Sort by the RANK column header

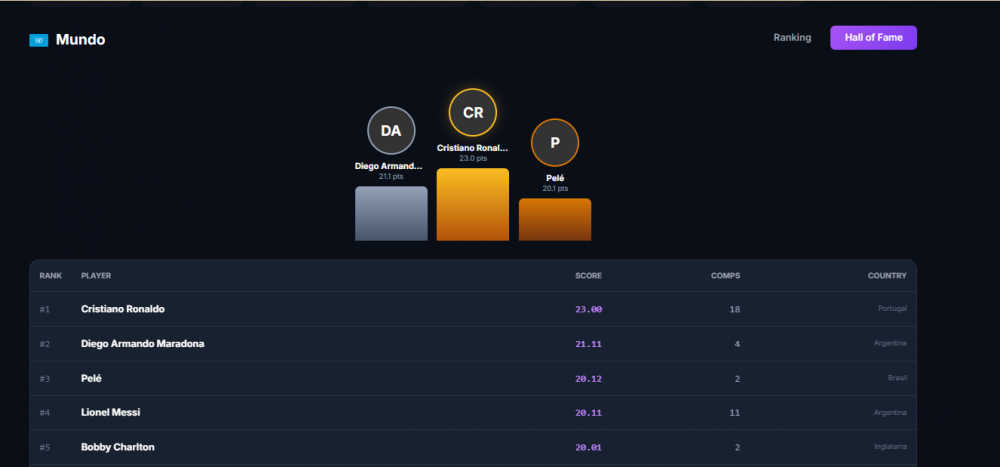click(x=50, y=276)
